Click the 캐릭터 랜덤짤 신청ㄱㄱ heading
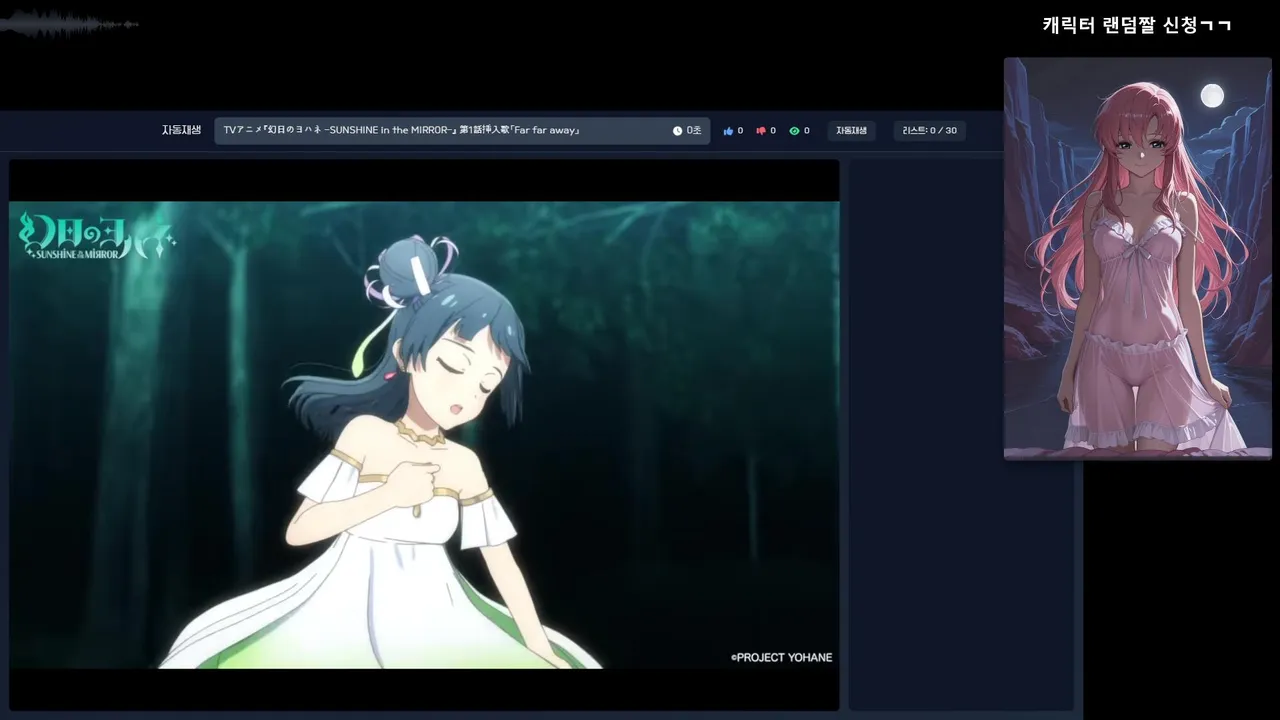Image resolution: width=1280 pixels, height=720 pixels. 1137,25
